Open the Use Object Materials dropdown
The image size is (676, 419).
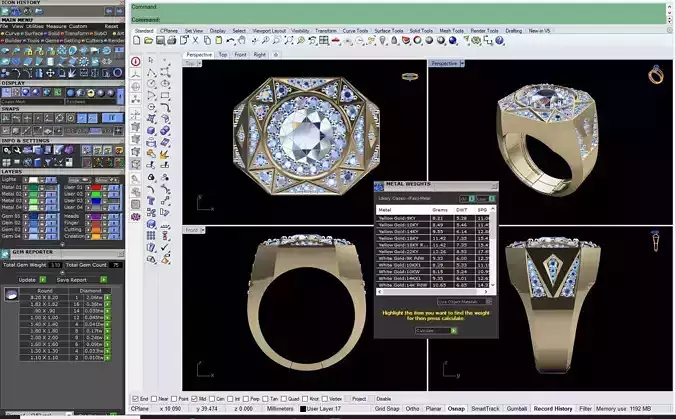point(464,302)
